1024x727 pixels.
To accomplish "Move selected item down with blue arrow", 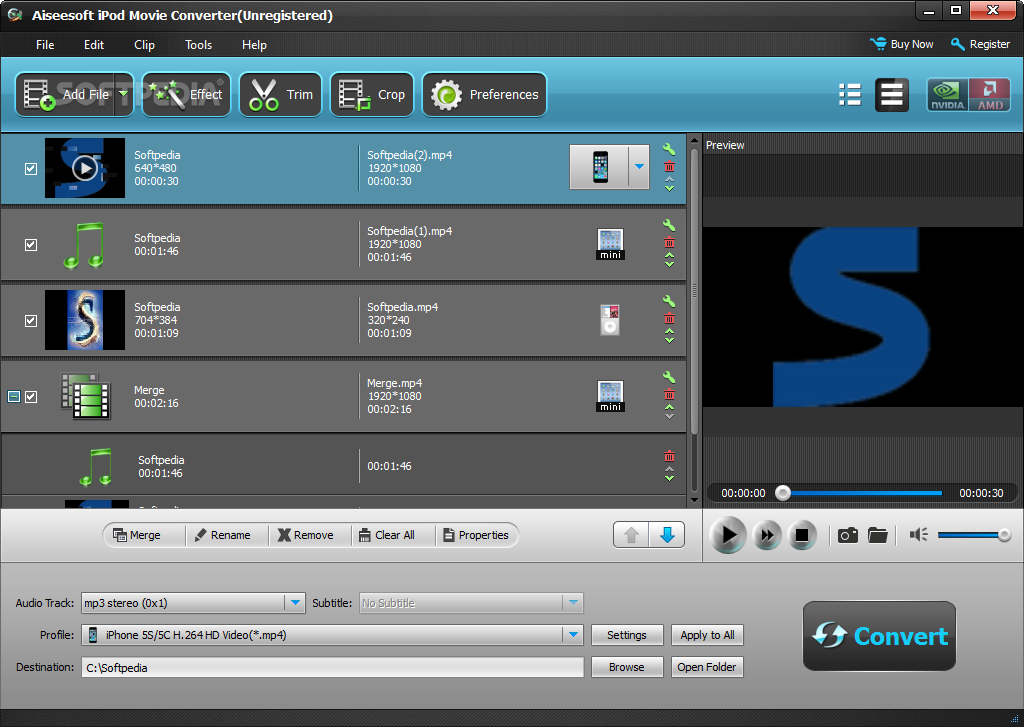I will point(667,535).
